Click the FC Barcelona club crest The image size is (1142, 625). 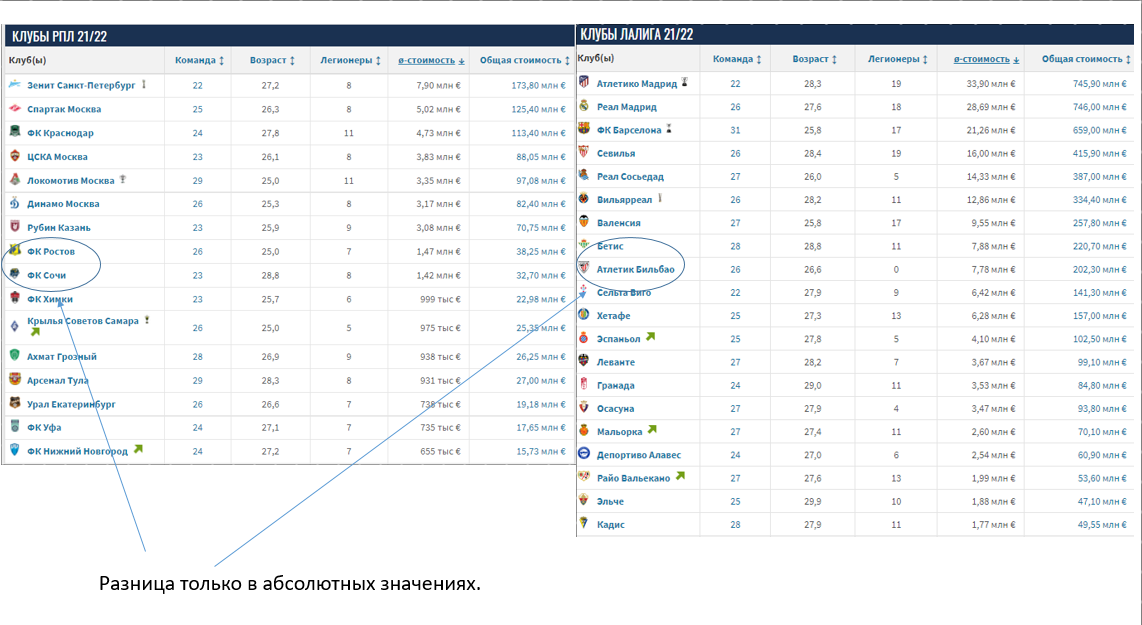click(584, 129)
